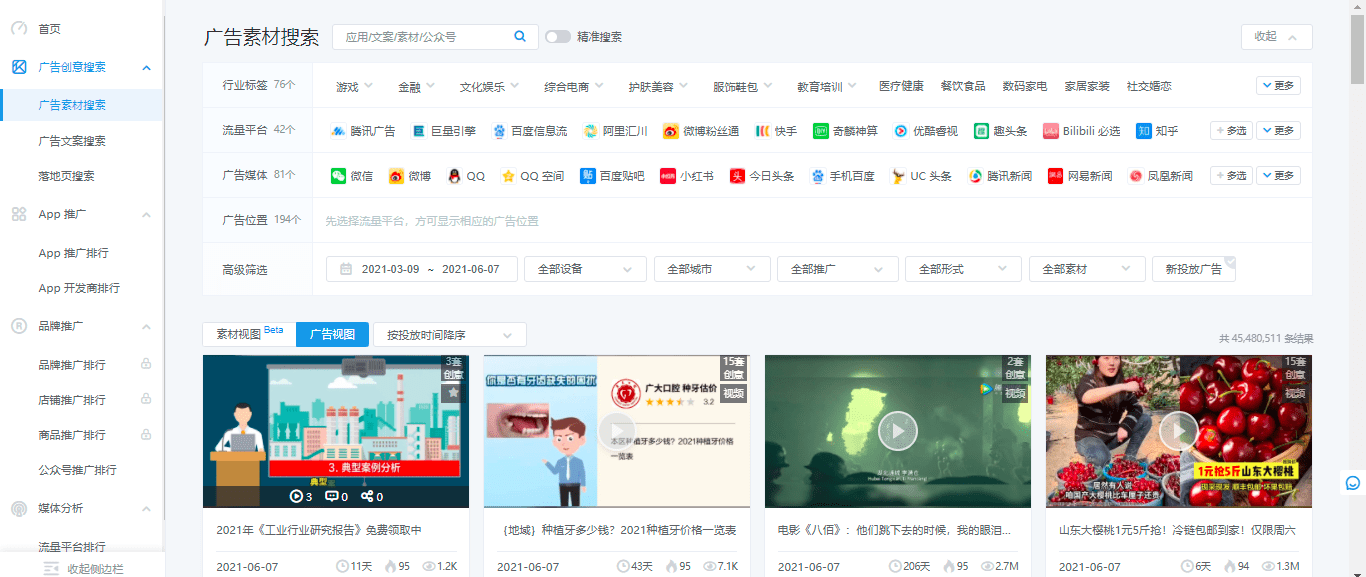
Task: Enable 多选 for traffic platforms
Action: (1231, 131)
